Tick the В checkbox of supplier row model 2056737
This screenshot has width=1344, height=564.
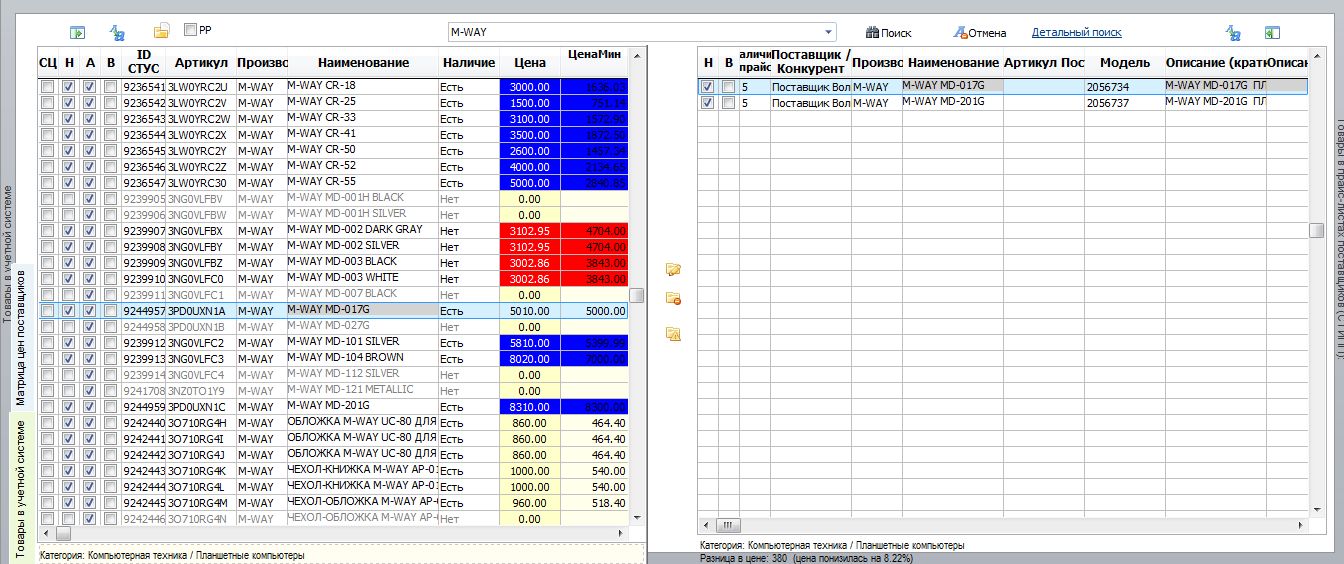[728, 103]
